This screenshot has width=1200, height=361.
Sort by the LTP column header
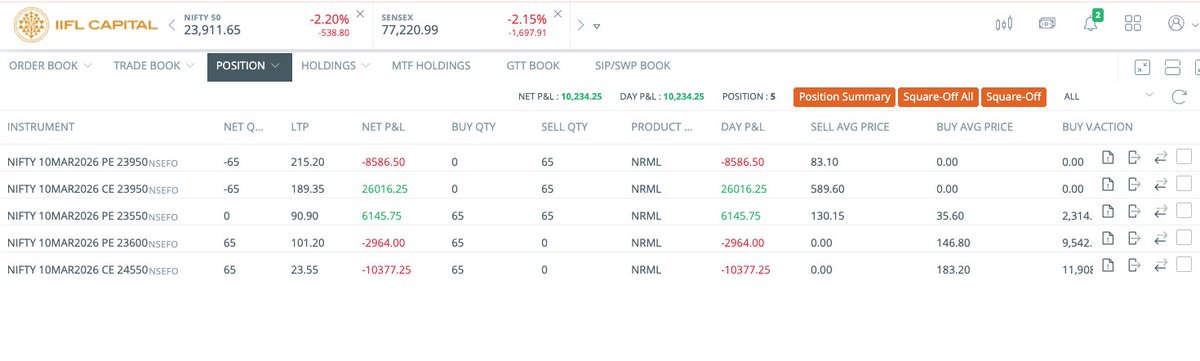pyautogui.click(x=299, y=127)
